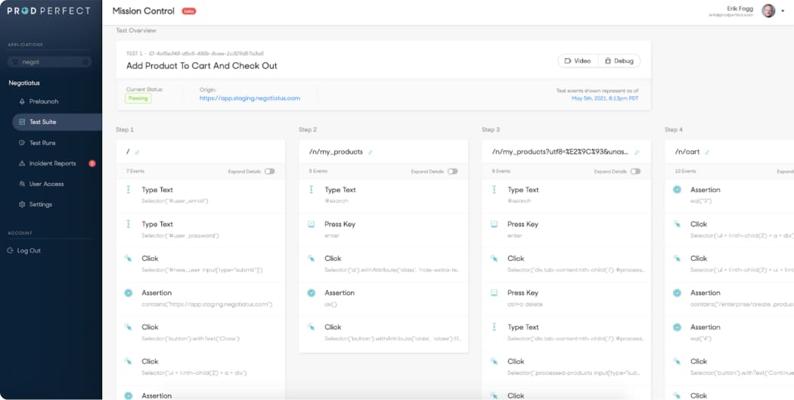Enable Expand Details switch in Step 2
794x400 pixels.
click(453, 171)
